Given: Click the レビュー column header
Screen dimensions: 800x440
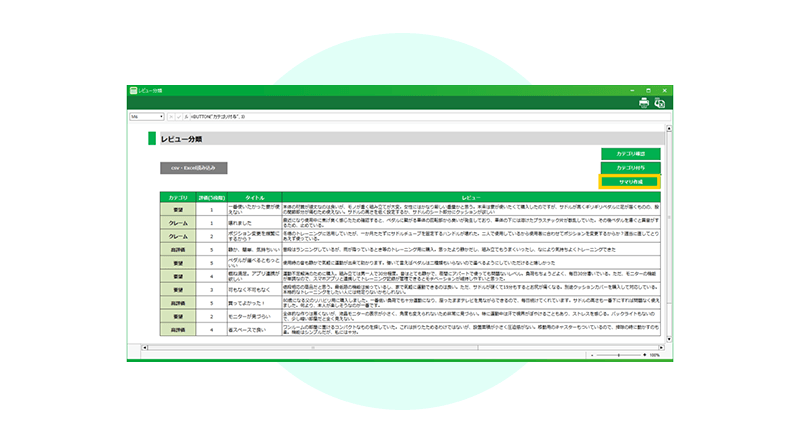Looking at the screenshot, I should click(471, 198).
